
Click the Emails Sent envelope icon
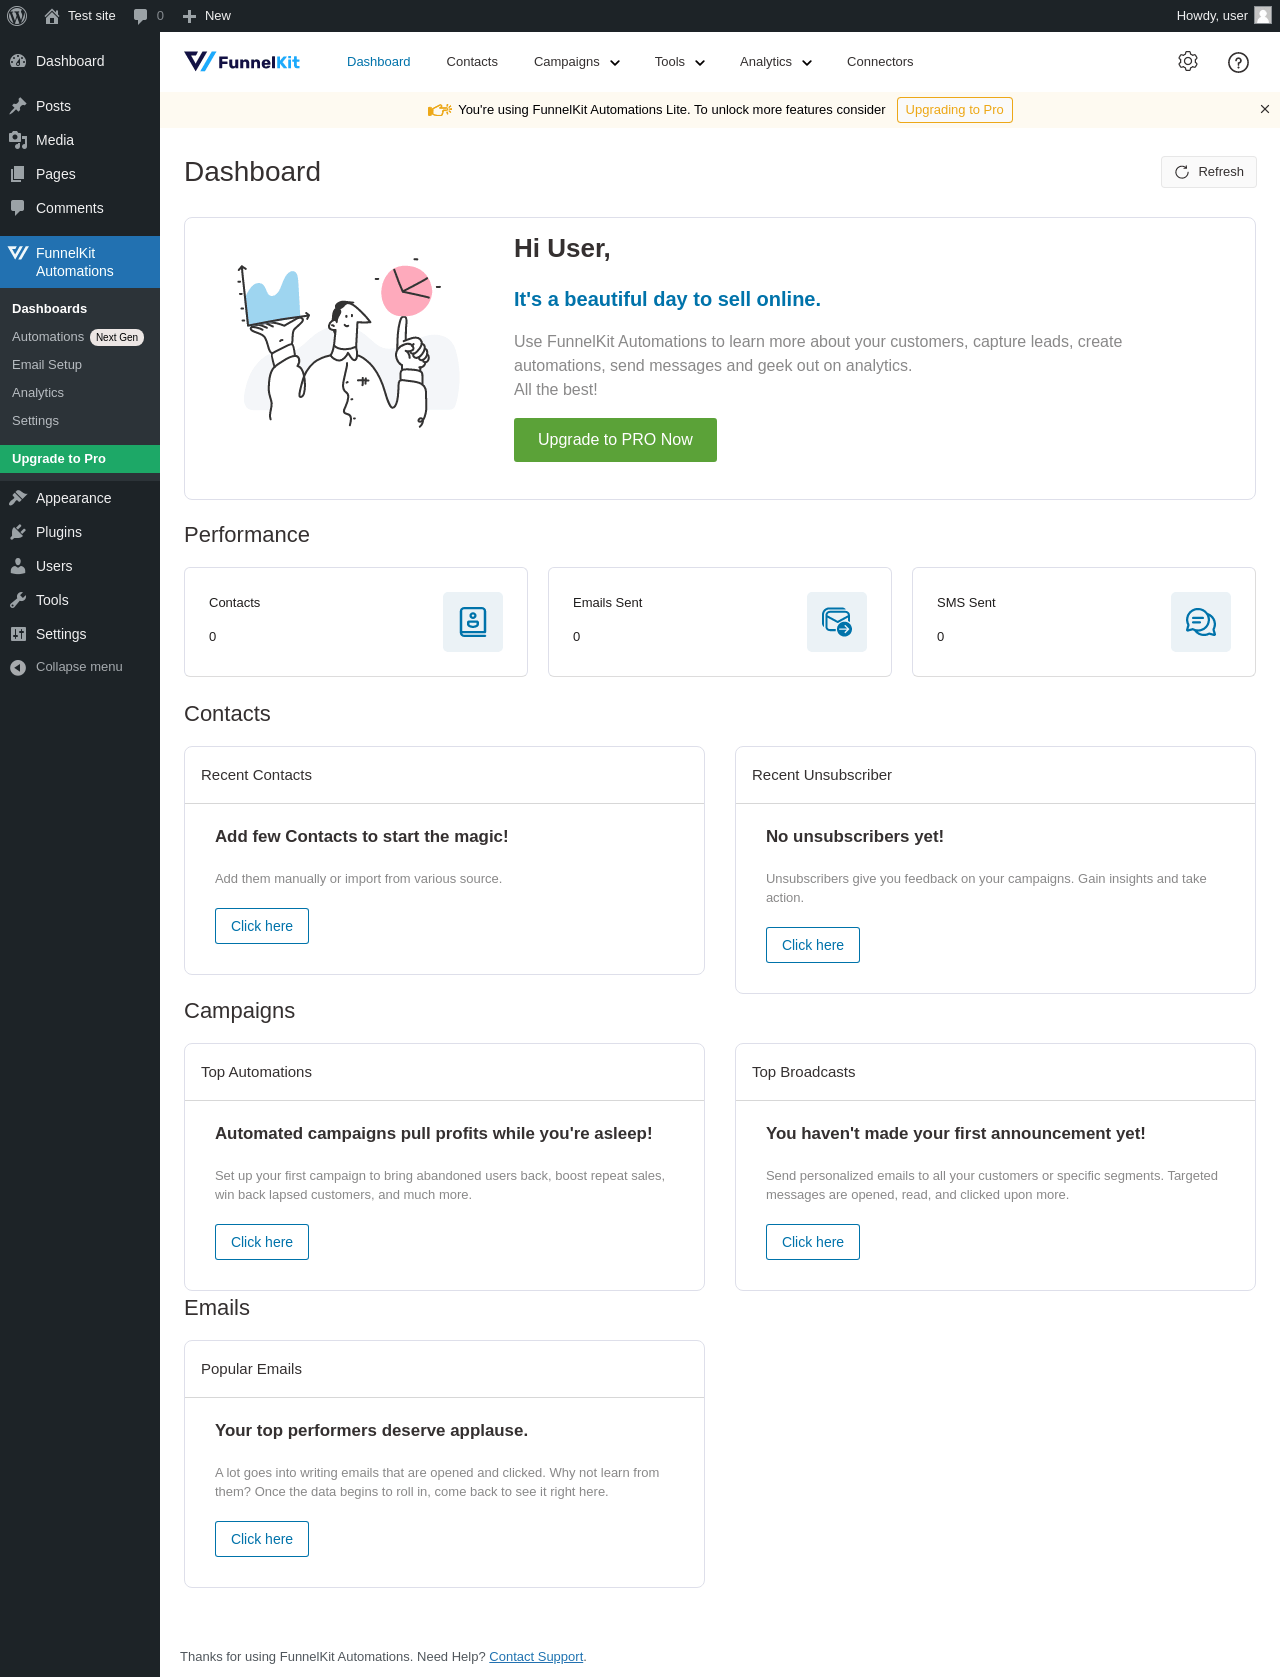837,622
